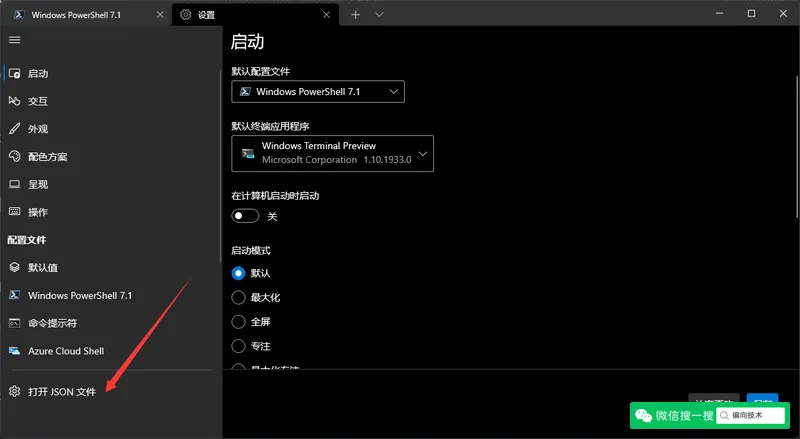The height and width of the screenshot is (439, 800).
Task: Select the 命令提示符 profile
Action: (x=110, y=323)
